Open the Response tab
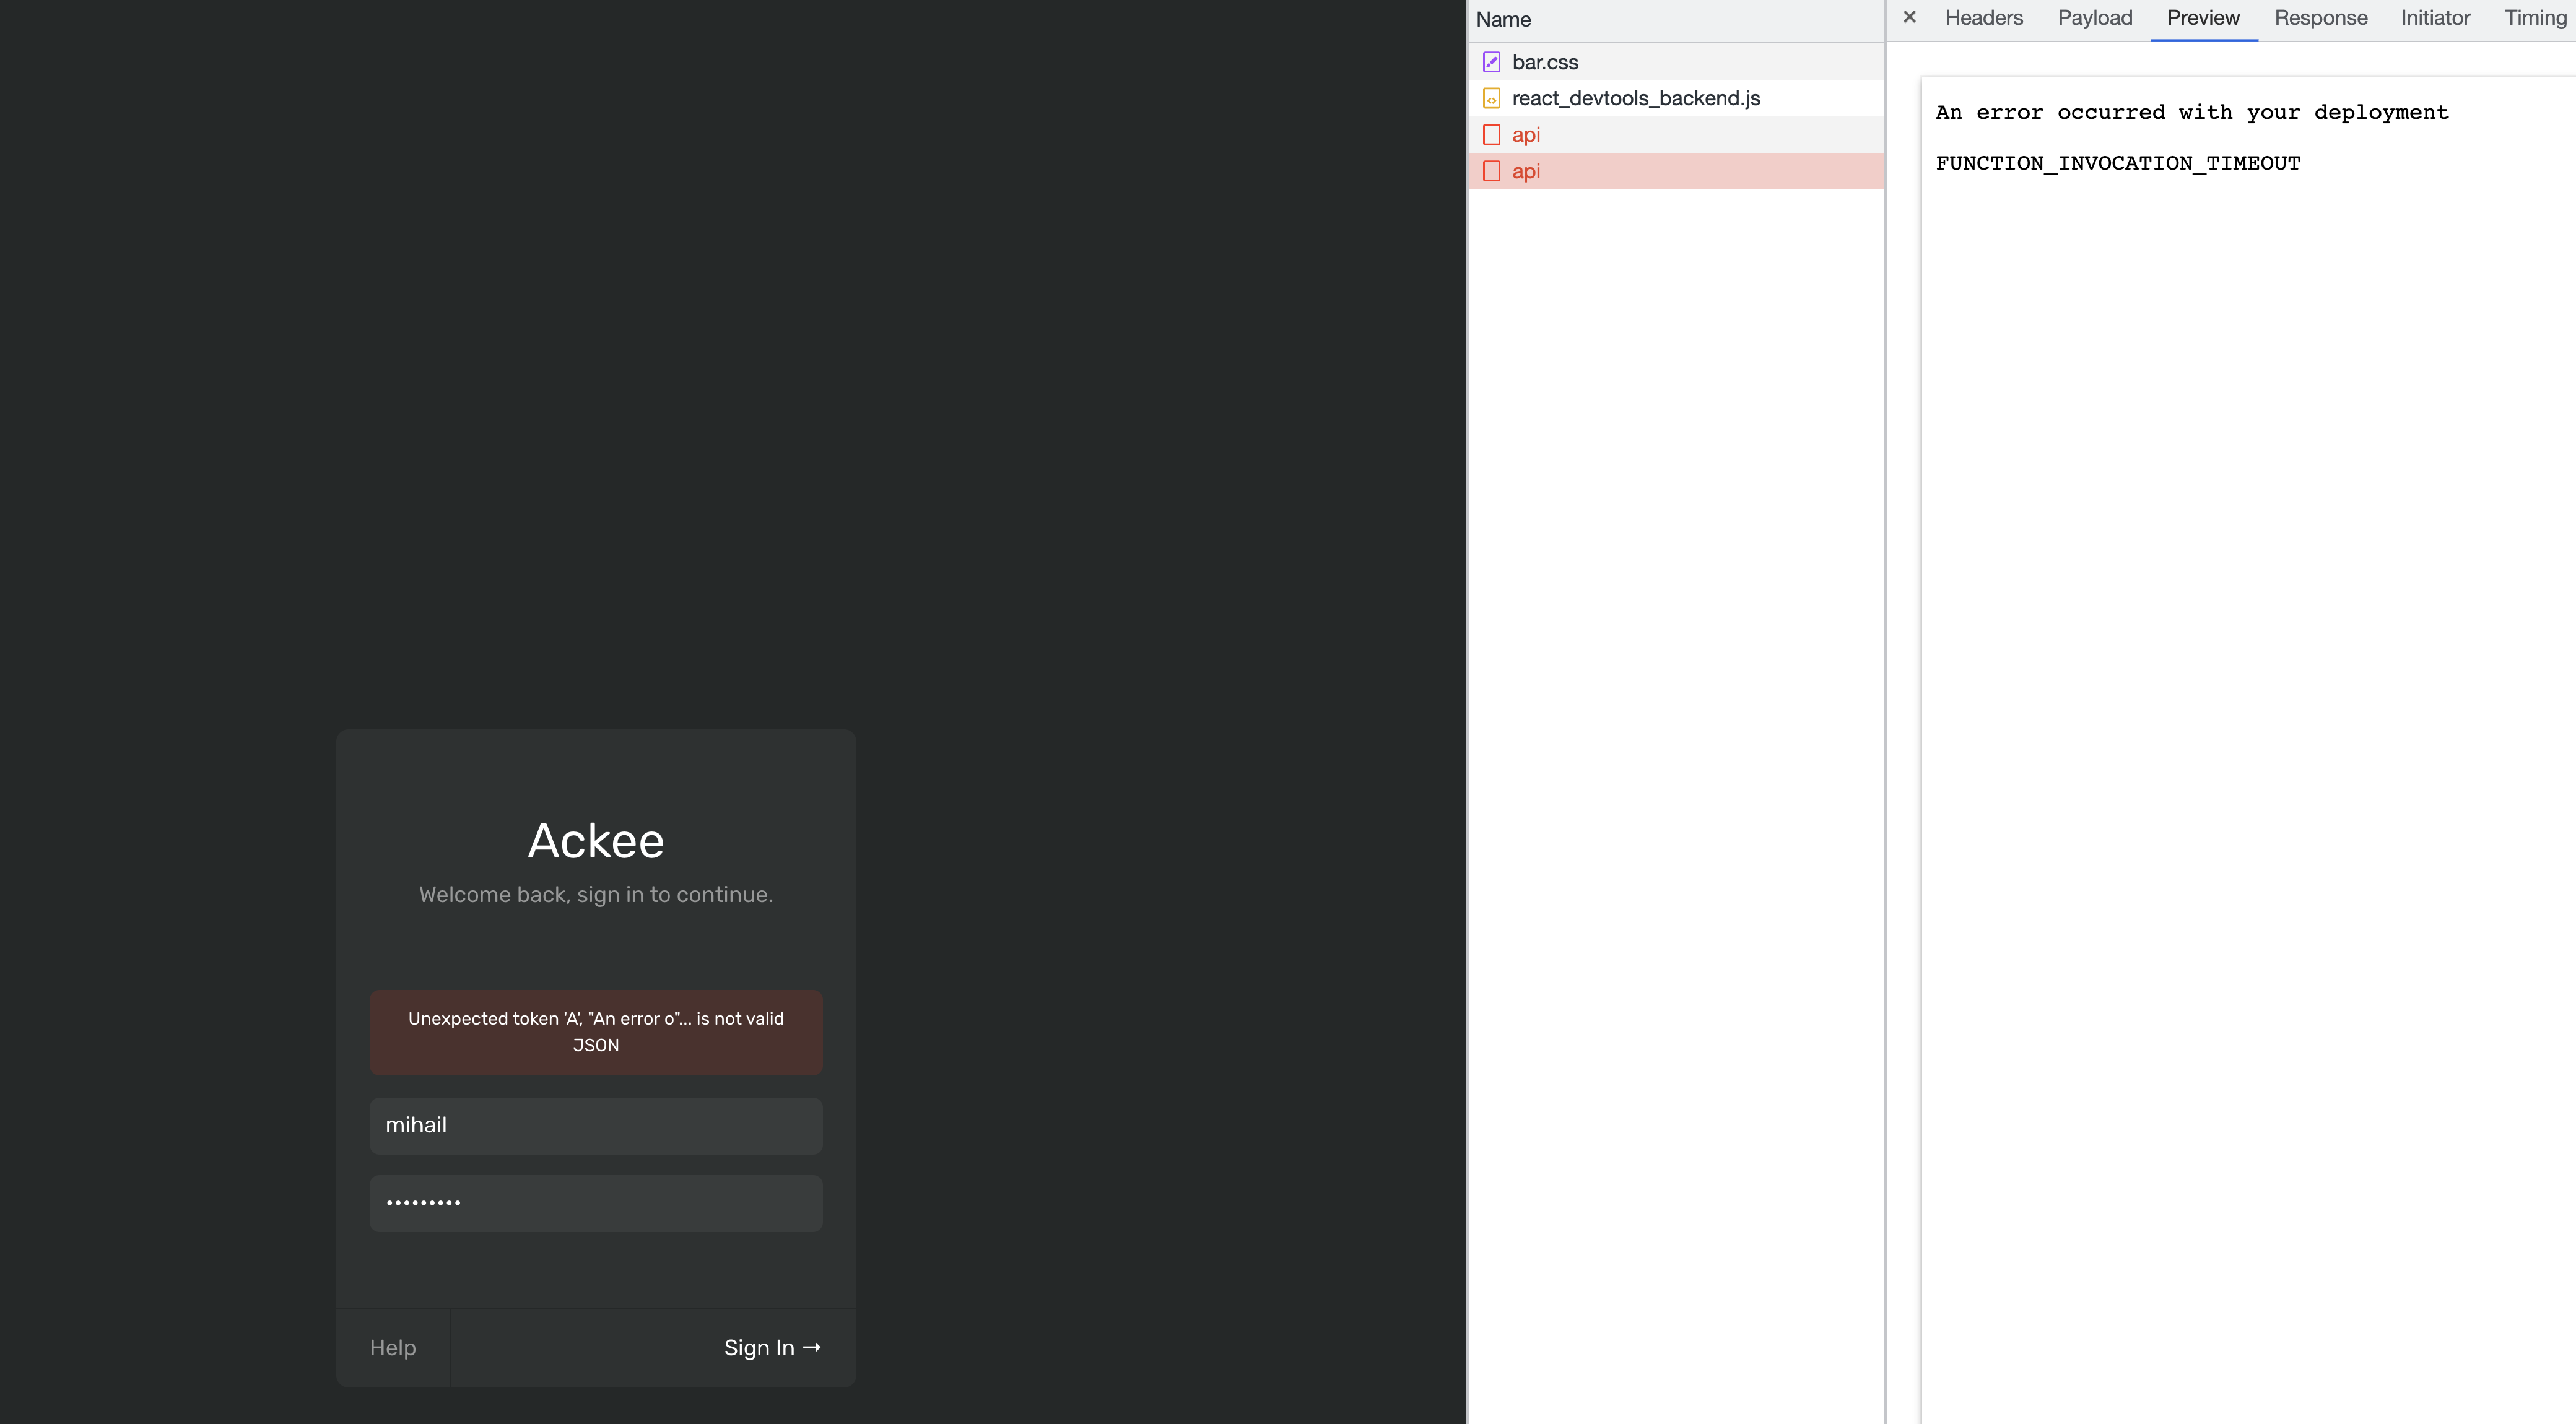The image size is (2576, 1424). click(2321, 17)
